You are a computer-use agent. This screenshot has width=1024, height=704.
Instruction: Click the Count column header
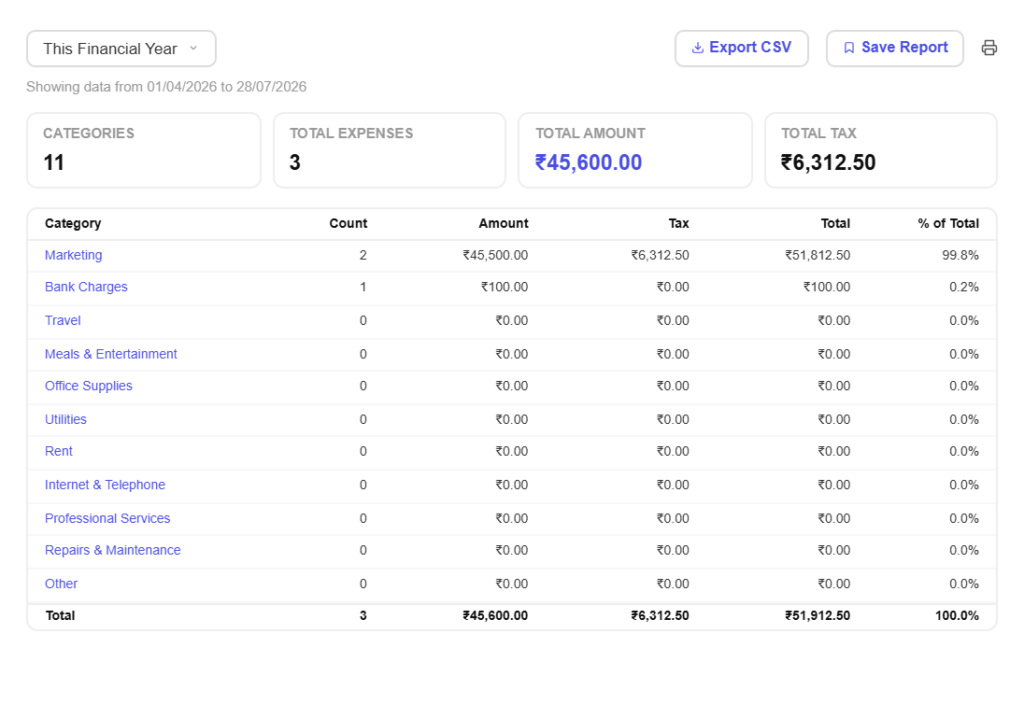coord(348,223)
